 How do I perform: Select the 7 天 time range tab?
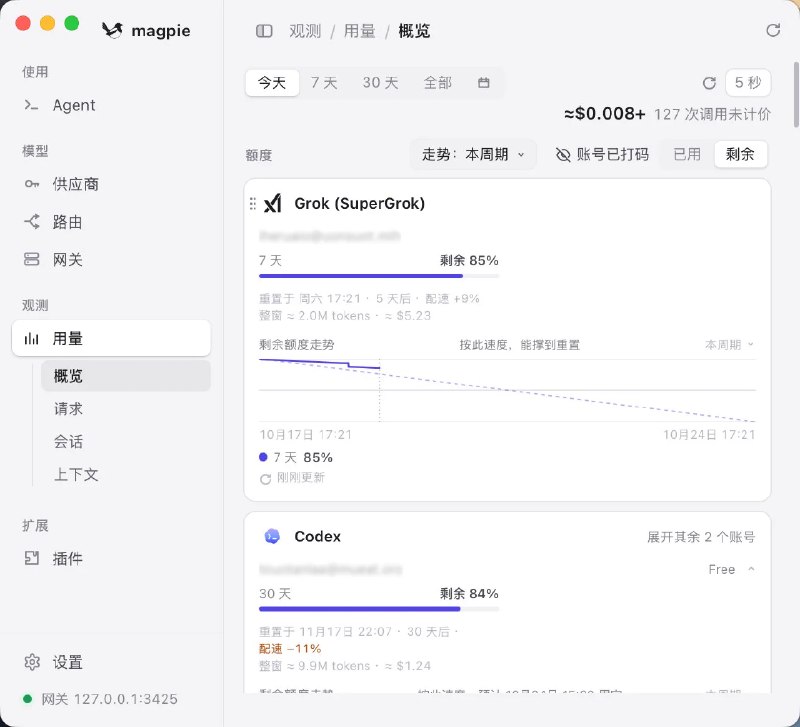pos(324,83)
